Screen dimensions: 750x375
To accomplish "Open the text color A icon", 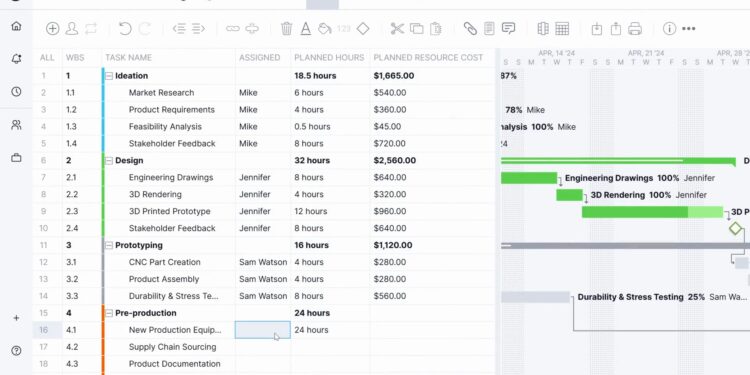I will click(306, 29).
